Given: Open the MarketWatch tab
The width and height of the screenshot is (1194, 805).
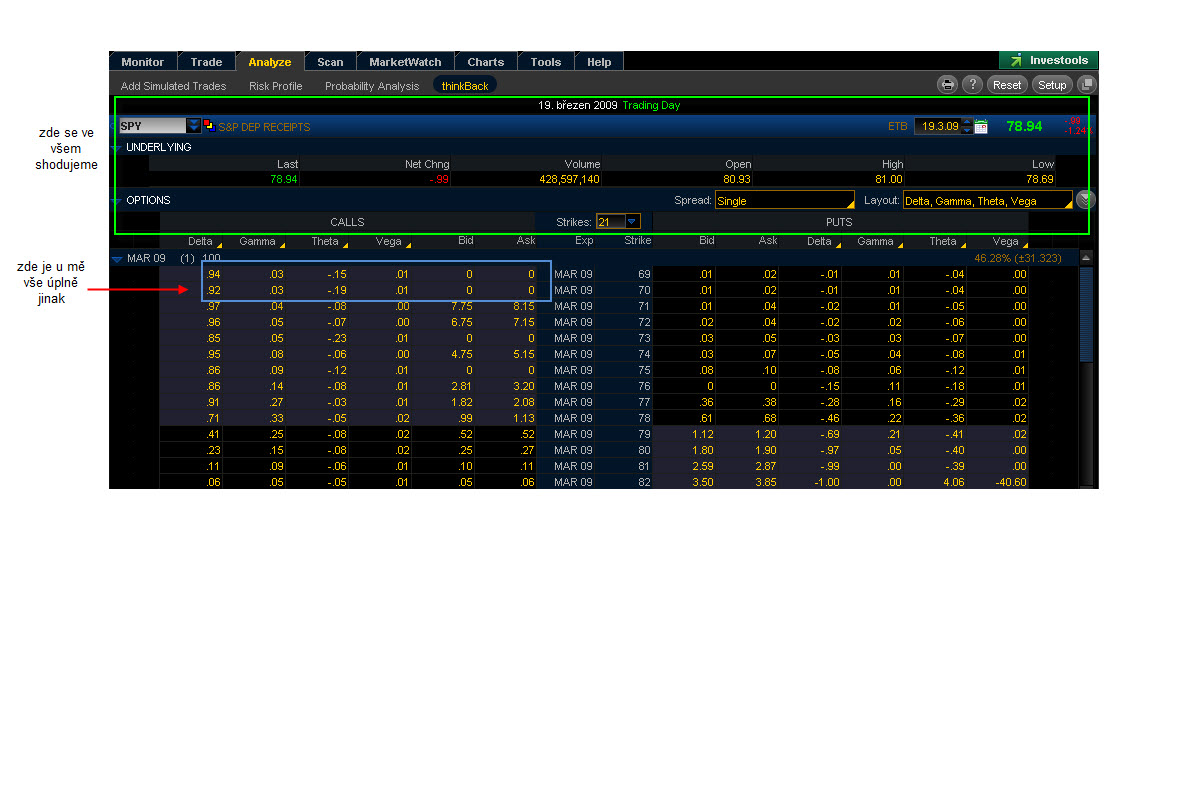Looking at the screenshot, I should pos(405,62).
